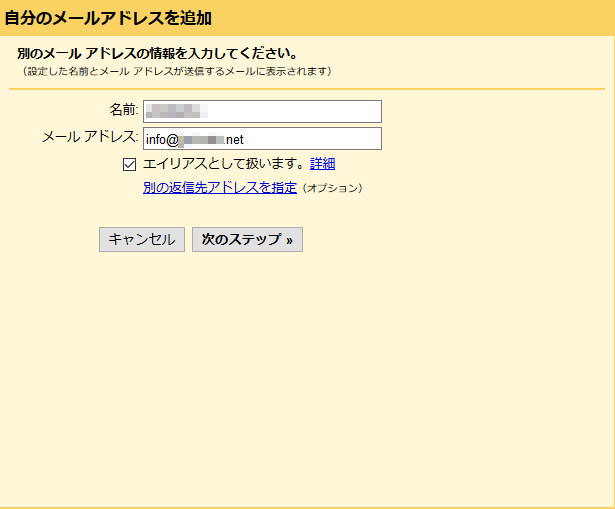Focus the メール アドレス input field
Image resolution: width=615 pixels, height=509 pixels.
[262, 138]
